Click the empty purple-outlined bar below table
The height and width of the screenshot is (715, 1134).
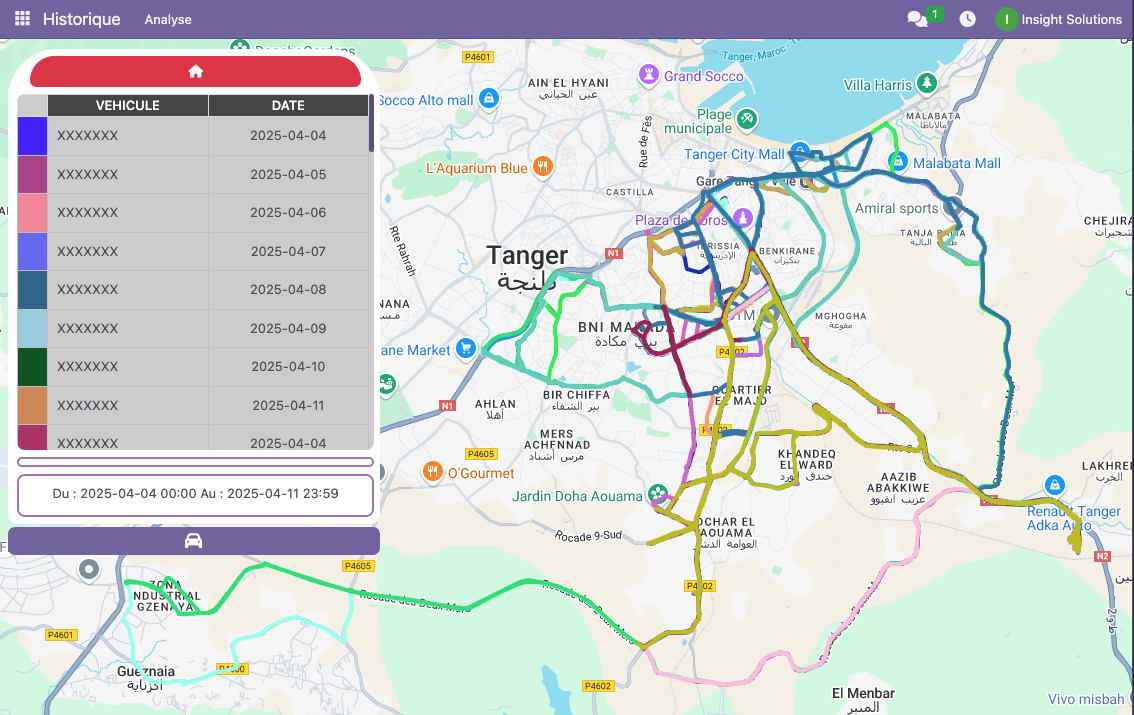coord(195,462)
